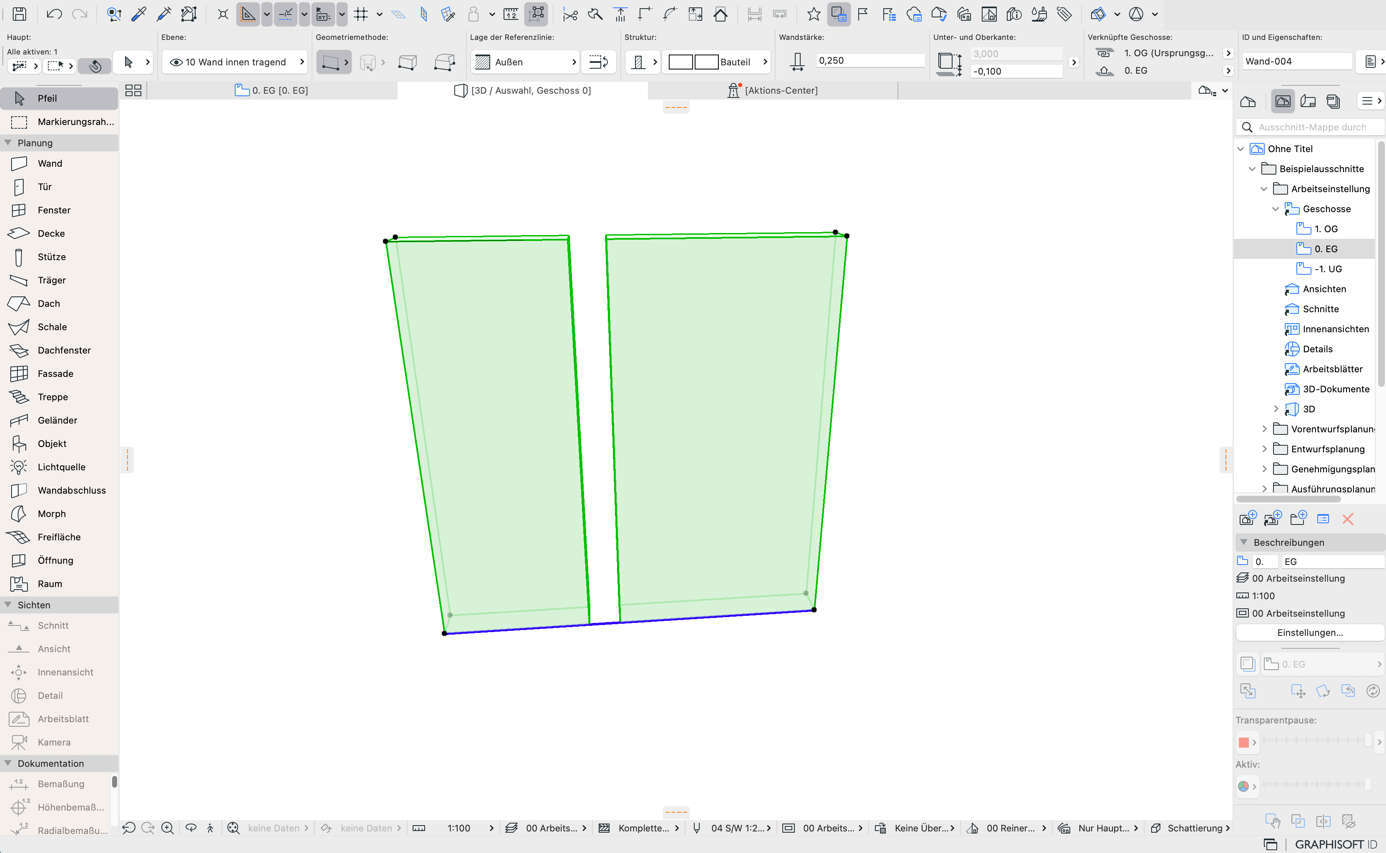Screen dimensions: 1386x853
Task: Click the red Transparentpause color swatch
Action: pos(1244,742)
